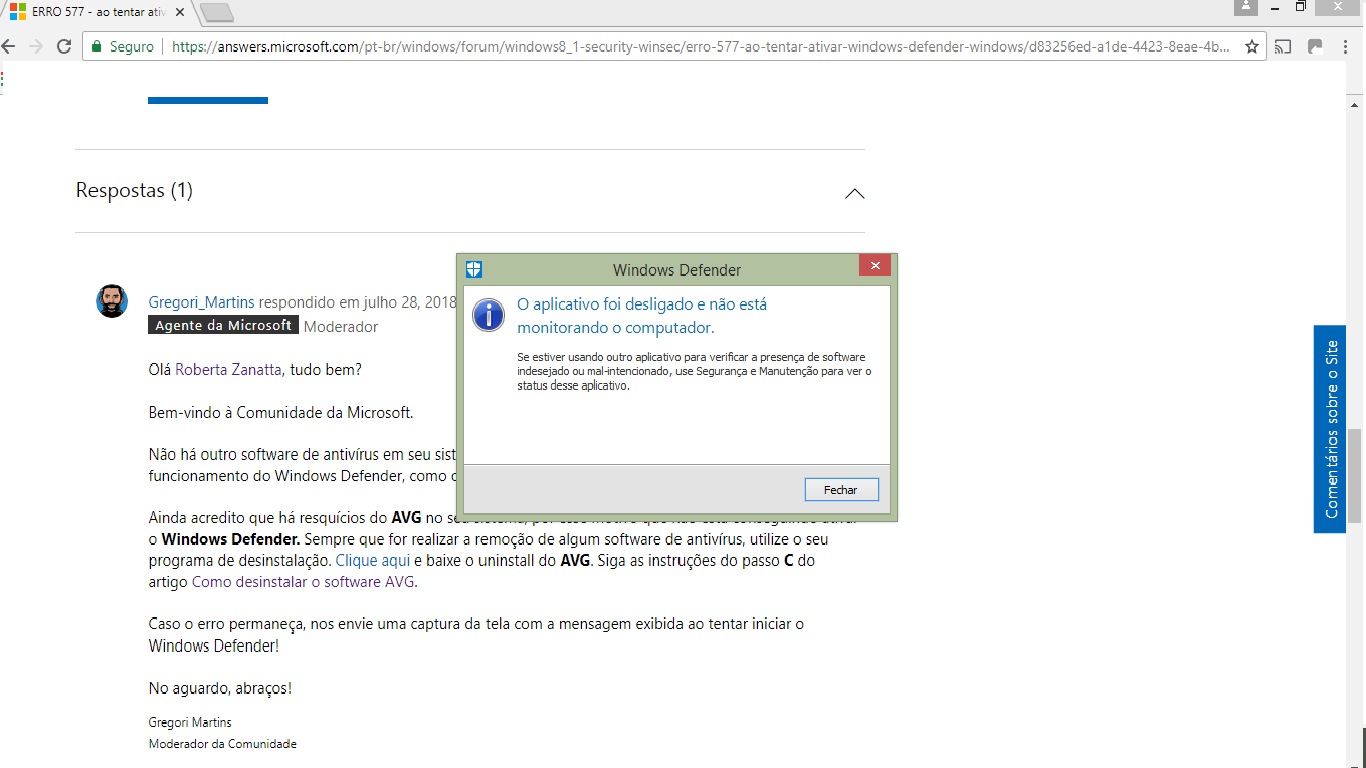Go back to the previous page
The image size is (1366, 768).
tap(8, 47)
